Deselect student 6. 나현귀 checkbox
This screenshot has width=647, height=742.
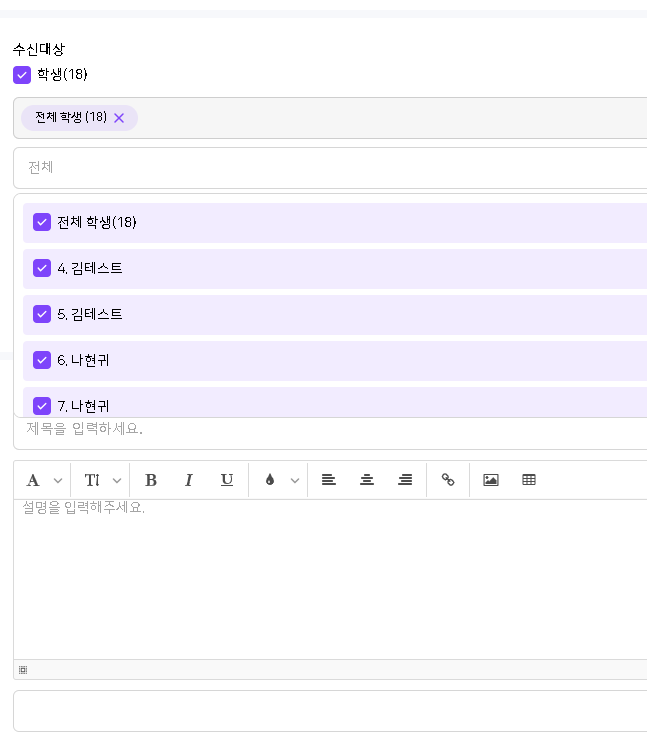(42, 360)
